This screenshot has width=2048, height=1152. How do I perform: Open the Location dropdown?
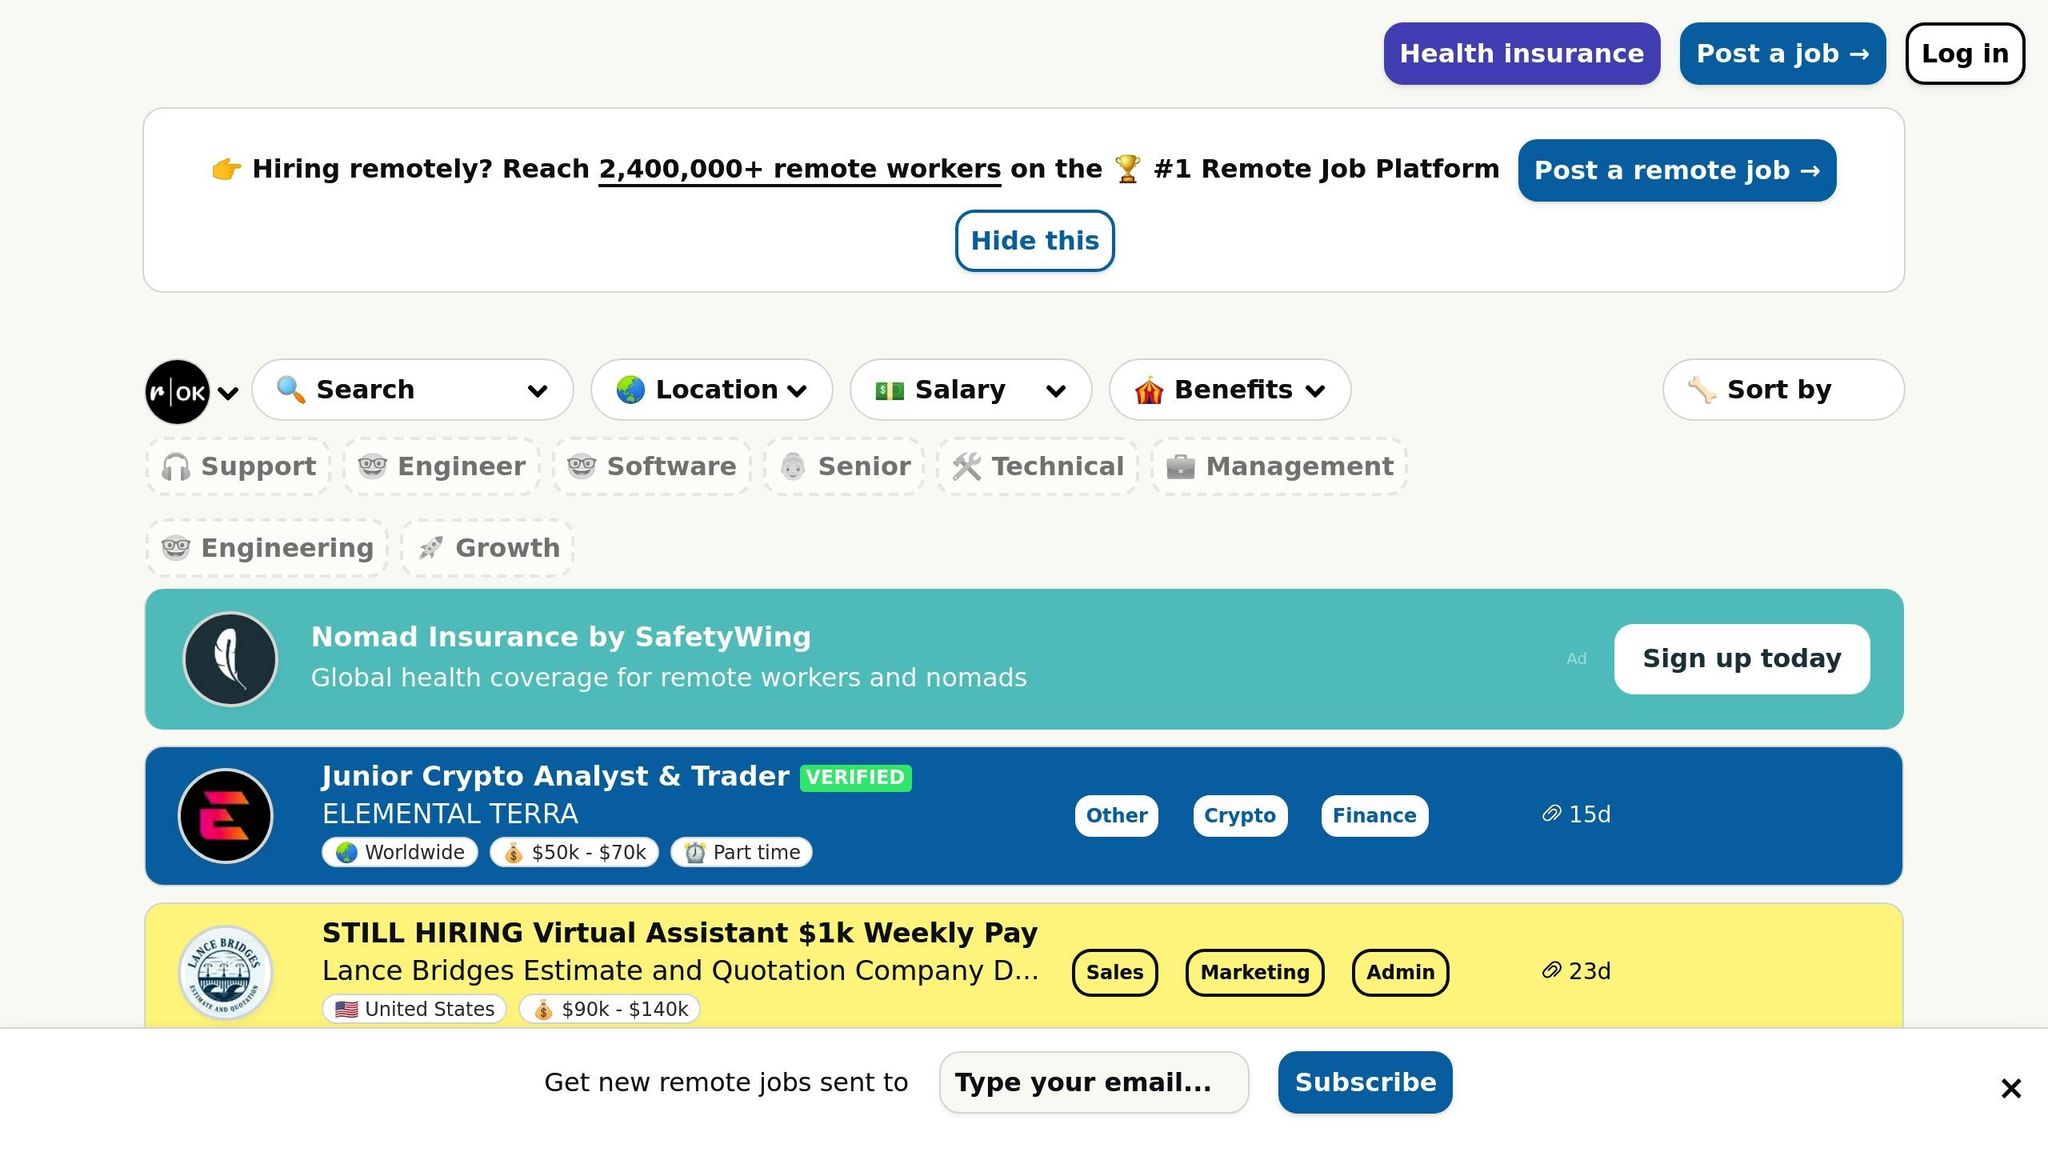click(711, 390)
